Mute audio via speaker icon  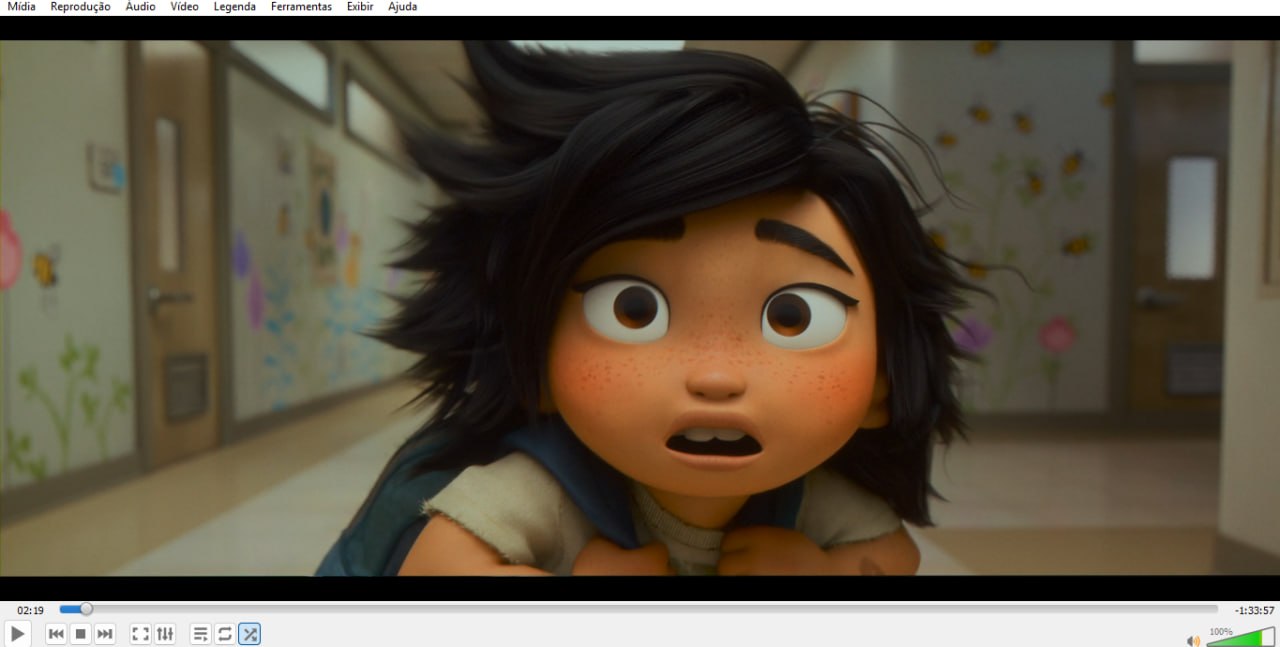tap(1193, 640)
